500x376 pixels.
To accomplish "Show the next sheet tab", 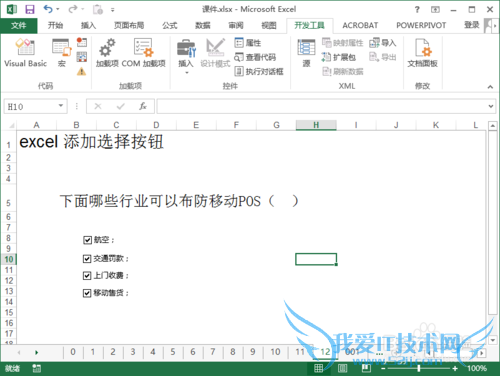I will coord(36,352).
